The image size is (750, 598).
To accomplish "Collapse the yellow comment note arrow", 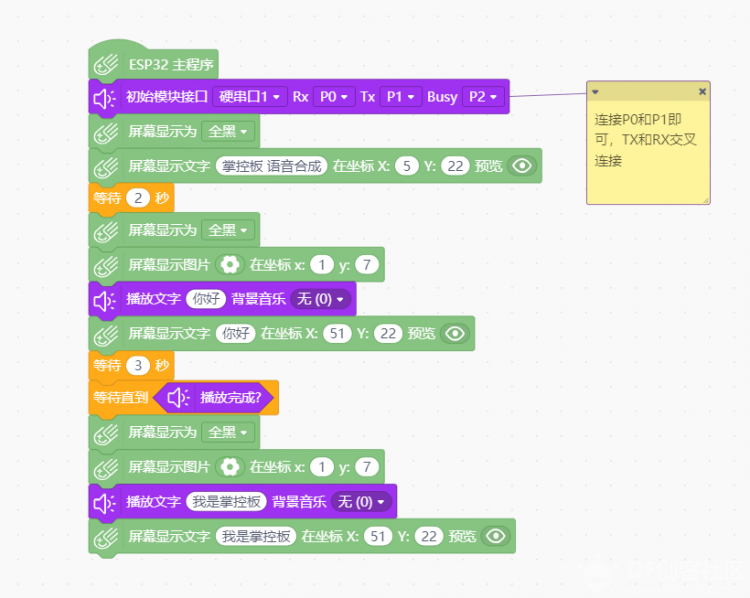I will pyautogui.click(x=595, y=91).
